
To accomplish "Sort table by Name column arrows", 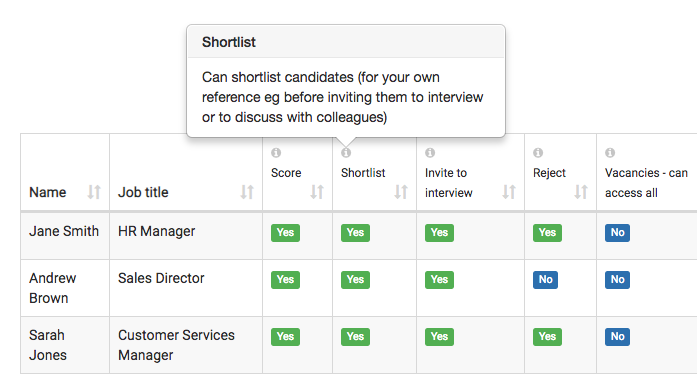I will click(94, 192).
